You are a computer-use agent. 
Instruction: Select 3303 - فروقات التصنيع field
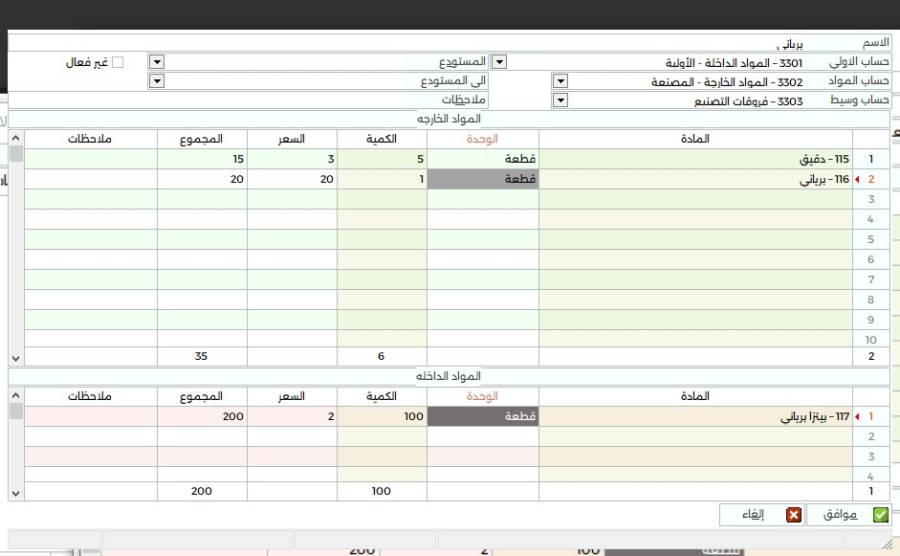(x=686, y=101)
